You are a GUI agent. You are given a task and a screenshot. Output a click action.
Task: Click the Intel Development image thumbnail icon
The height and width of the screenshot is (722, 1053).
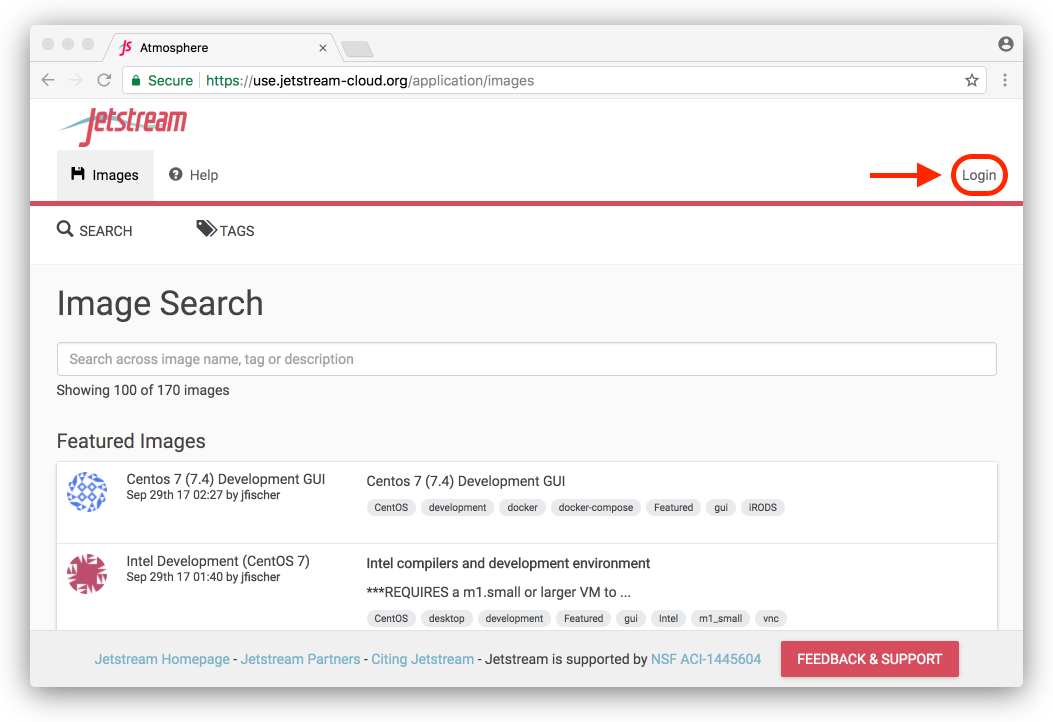point(87,574)
